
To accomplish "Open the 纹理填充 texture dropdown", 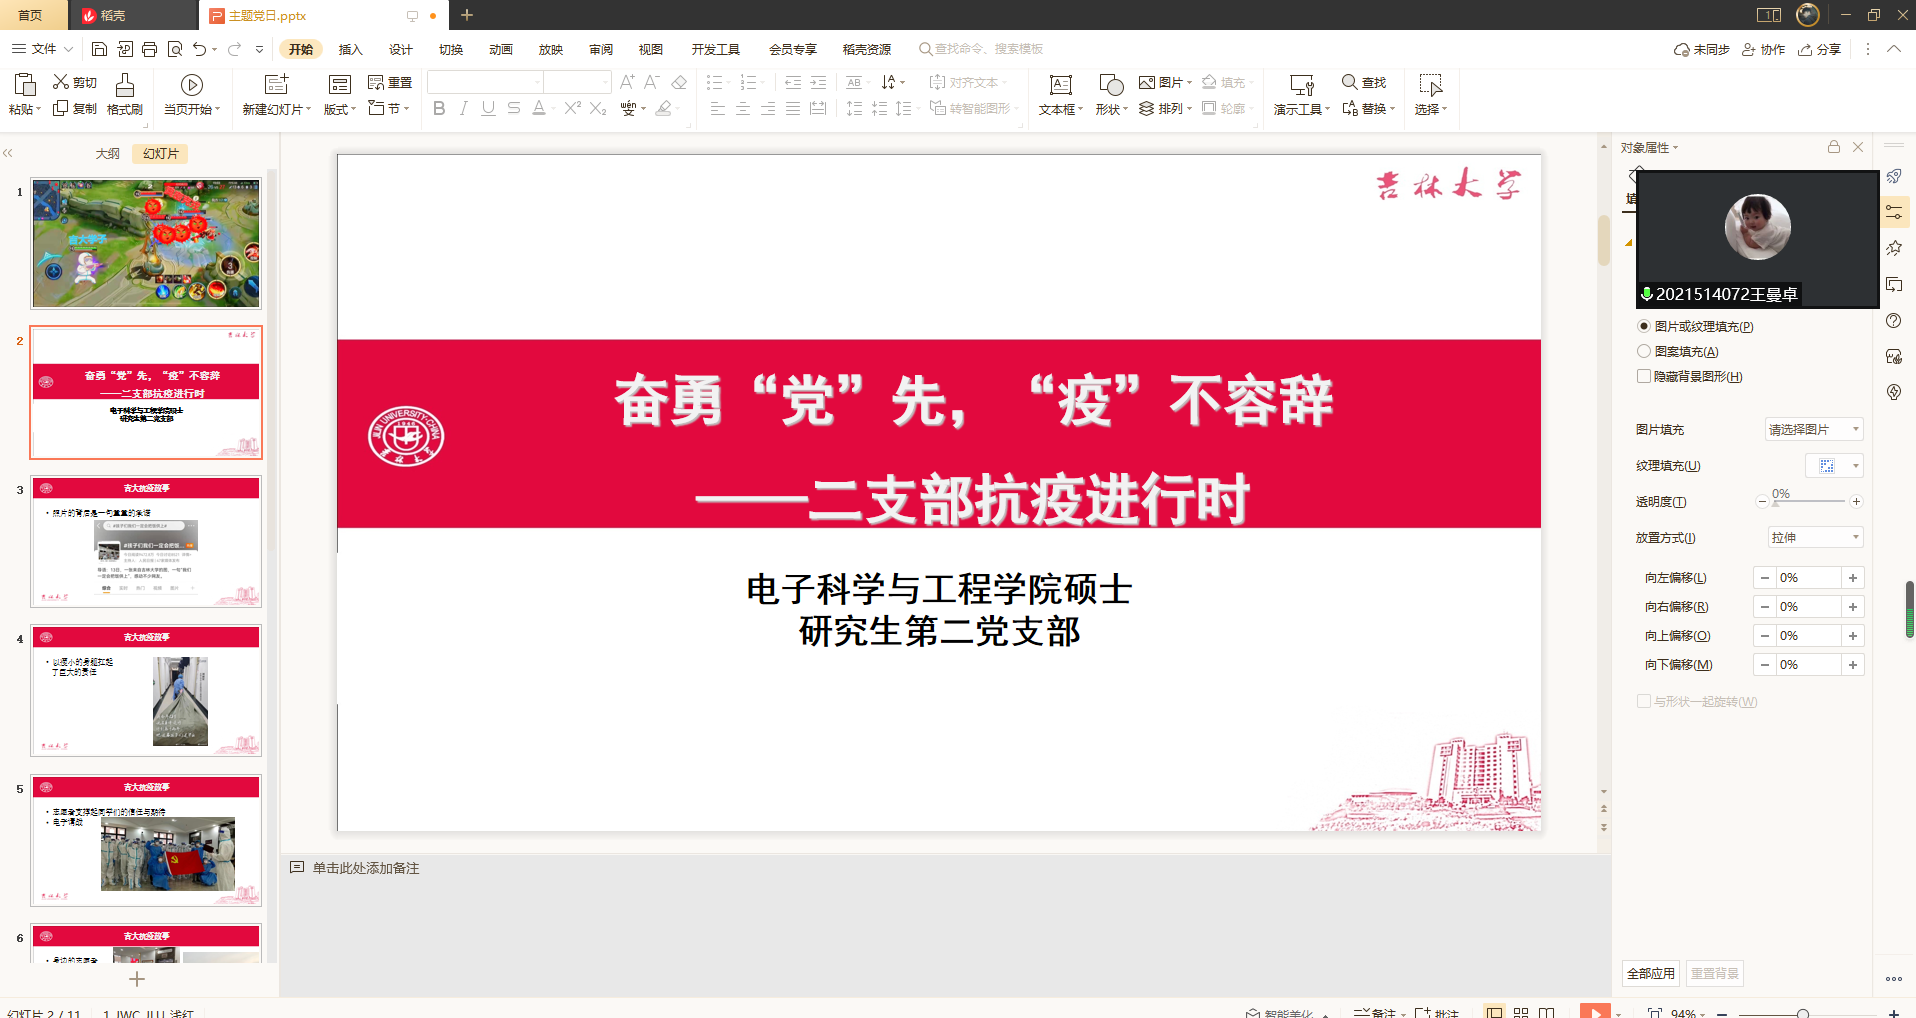I will pyautogui.click(x=1834, y=466).
